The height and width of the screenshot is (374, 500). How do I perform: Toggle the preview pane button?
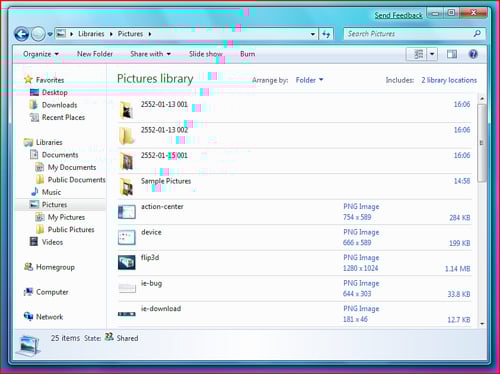[x=452, y=54]
